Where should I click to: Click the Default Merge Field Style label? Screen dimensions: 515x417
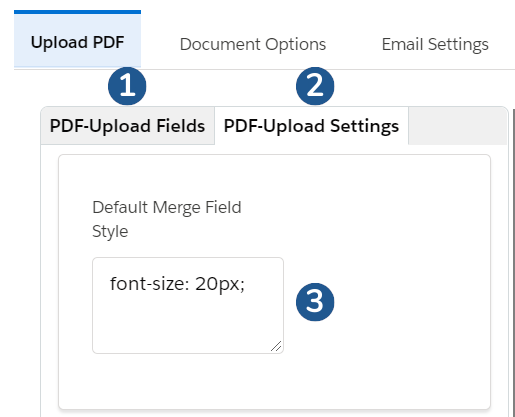[167, 219]
